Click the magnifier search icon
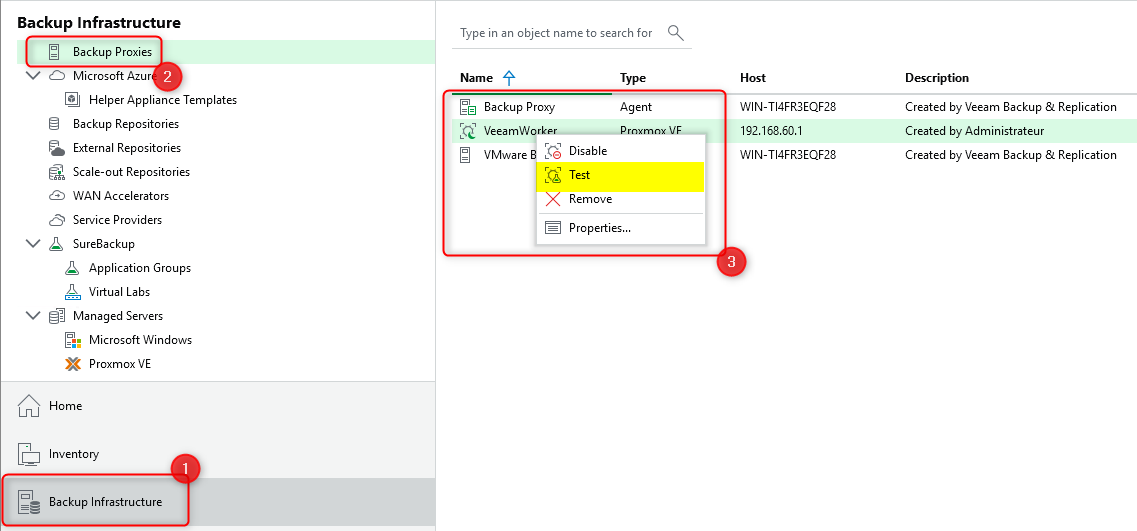Screen dimensions: 1137x531 (x=675, y=33)
